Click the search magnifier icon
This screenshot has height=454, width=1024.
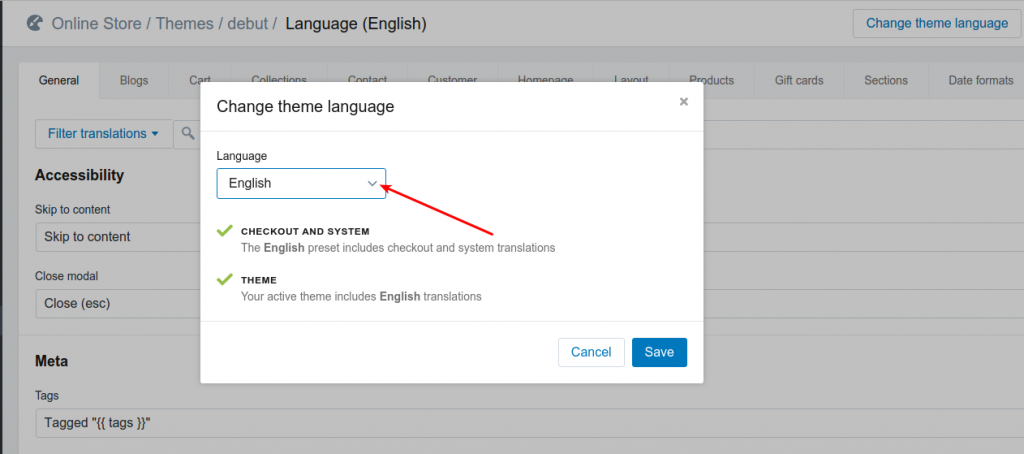point(188,133)
